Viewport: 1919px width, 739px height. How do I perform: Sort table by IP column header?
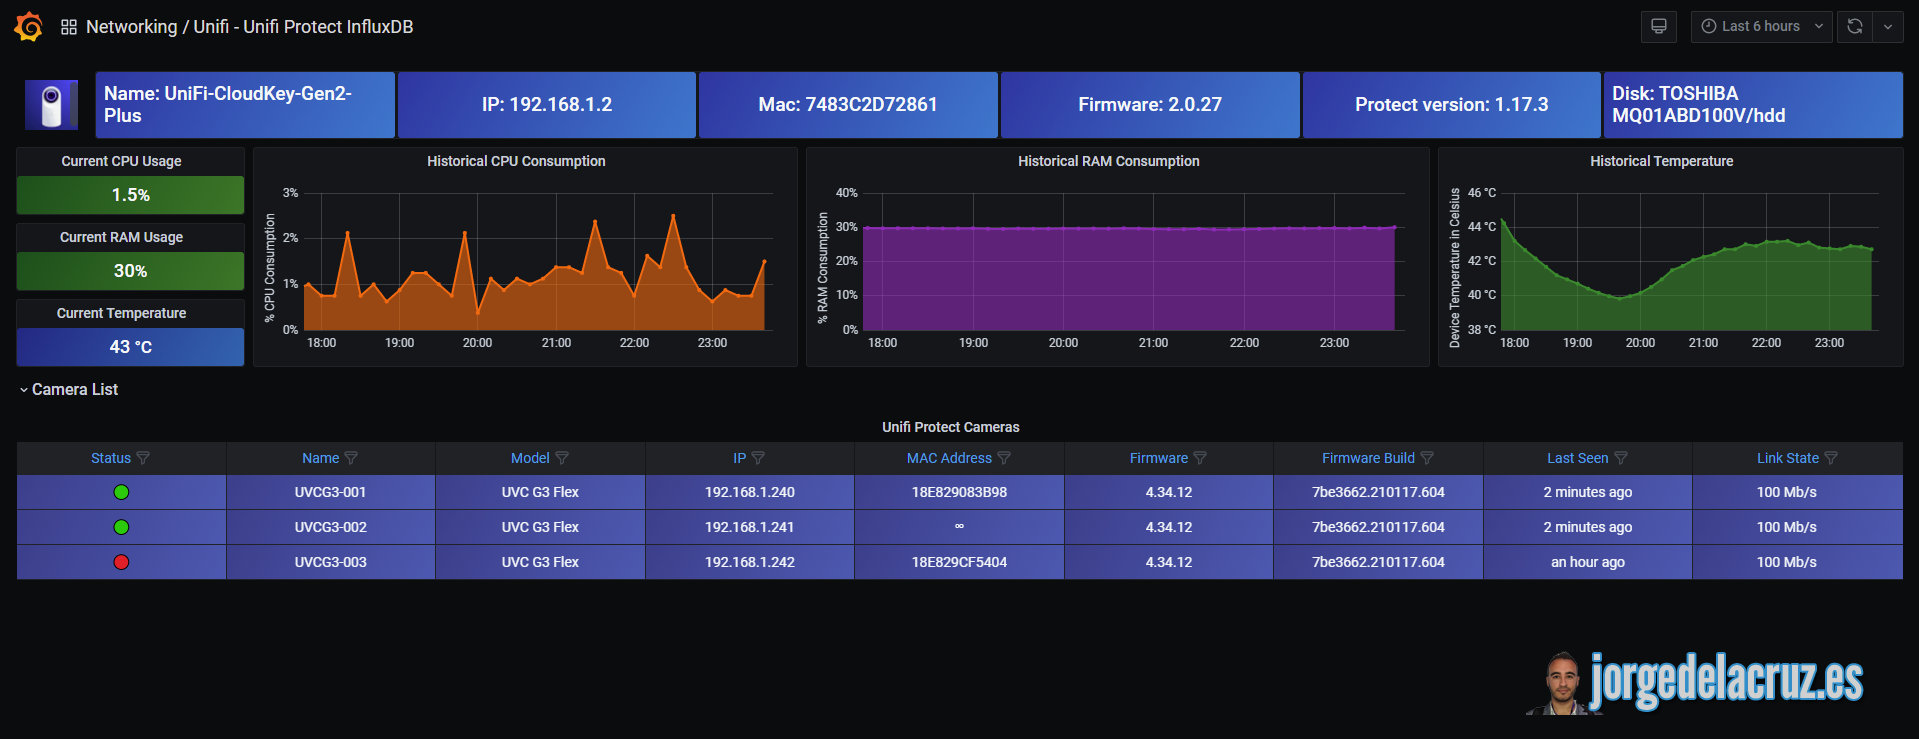click(x=739, y=458)
